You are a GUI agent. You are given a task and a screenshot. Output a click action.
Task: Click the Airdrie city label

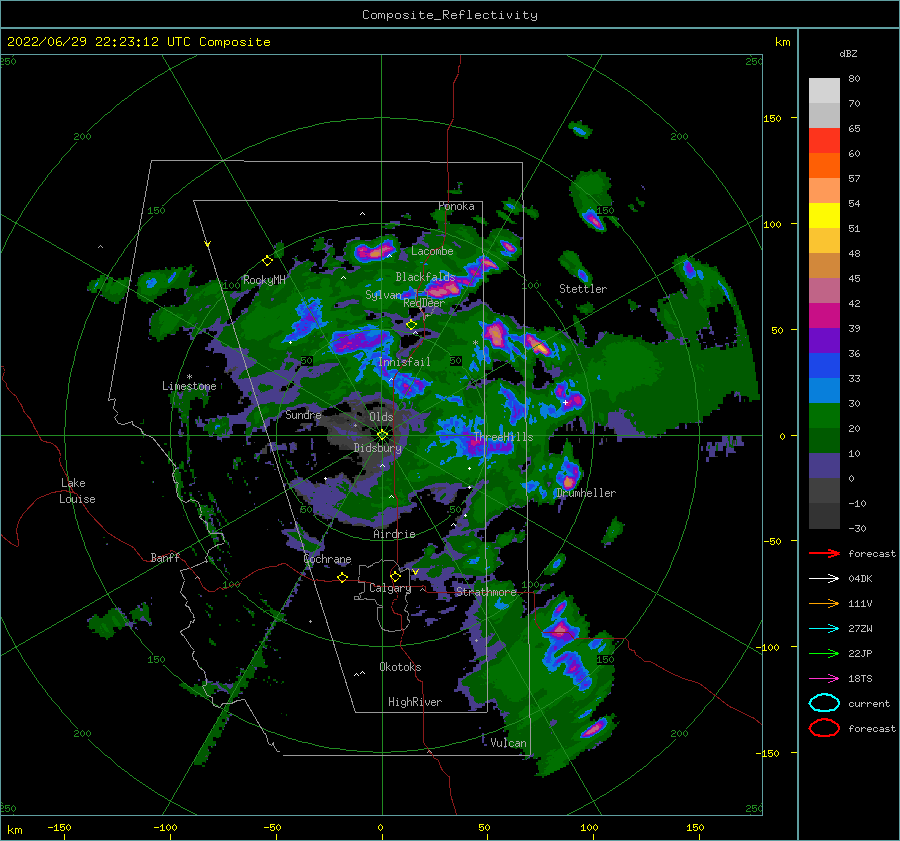[x=394, y=534]
